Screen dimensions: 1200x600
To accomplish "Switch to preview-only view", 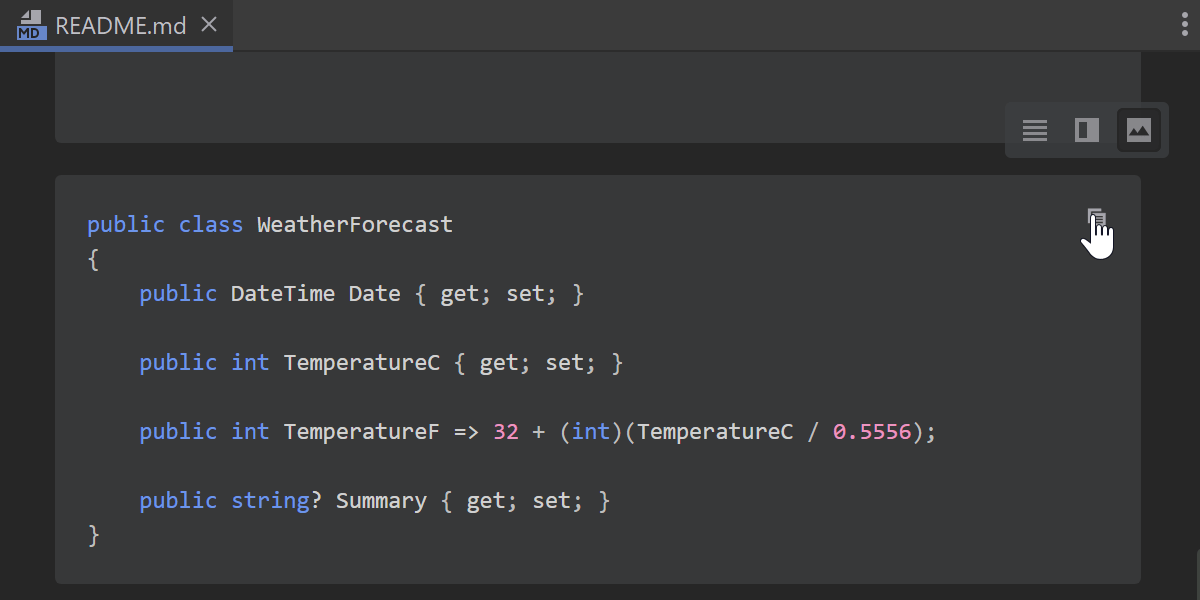I will [1139, 130].
